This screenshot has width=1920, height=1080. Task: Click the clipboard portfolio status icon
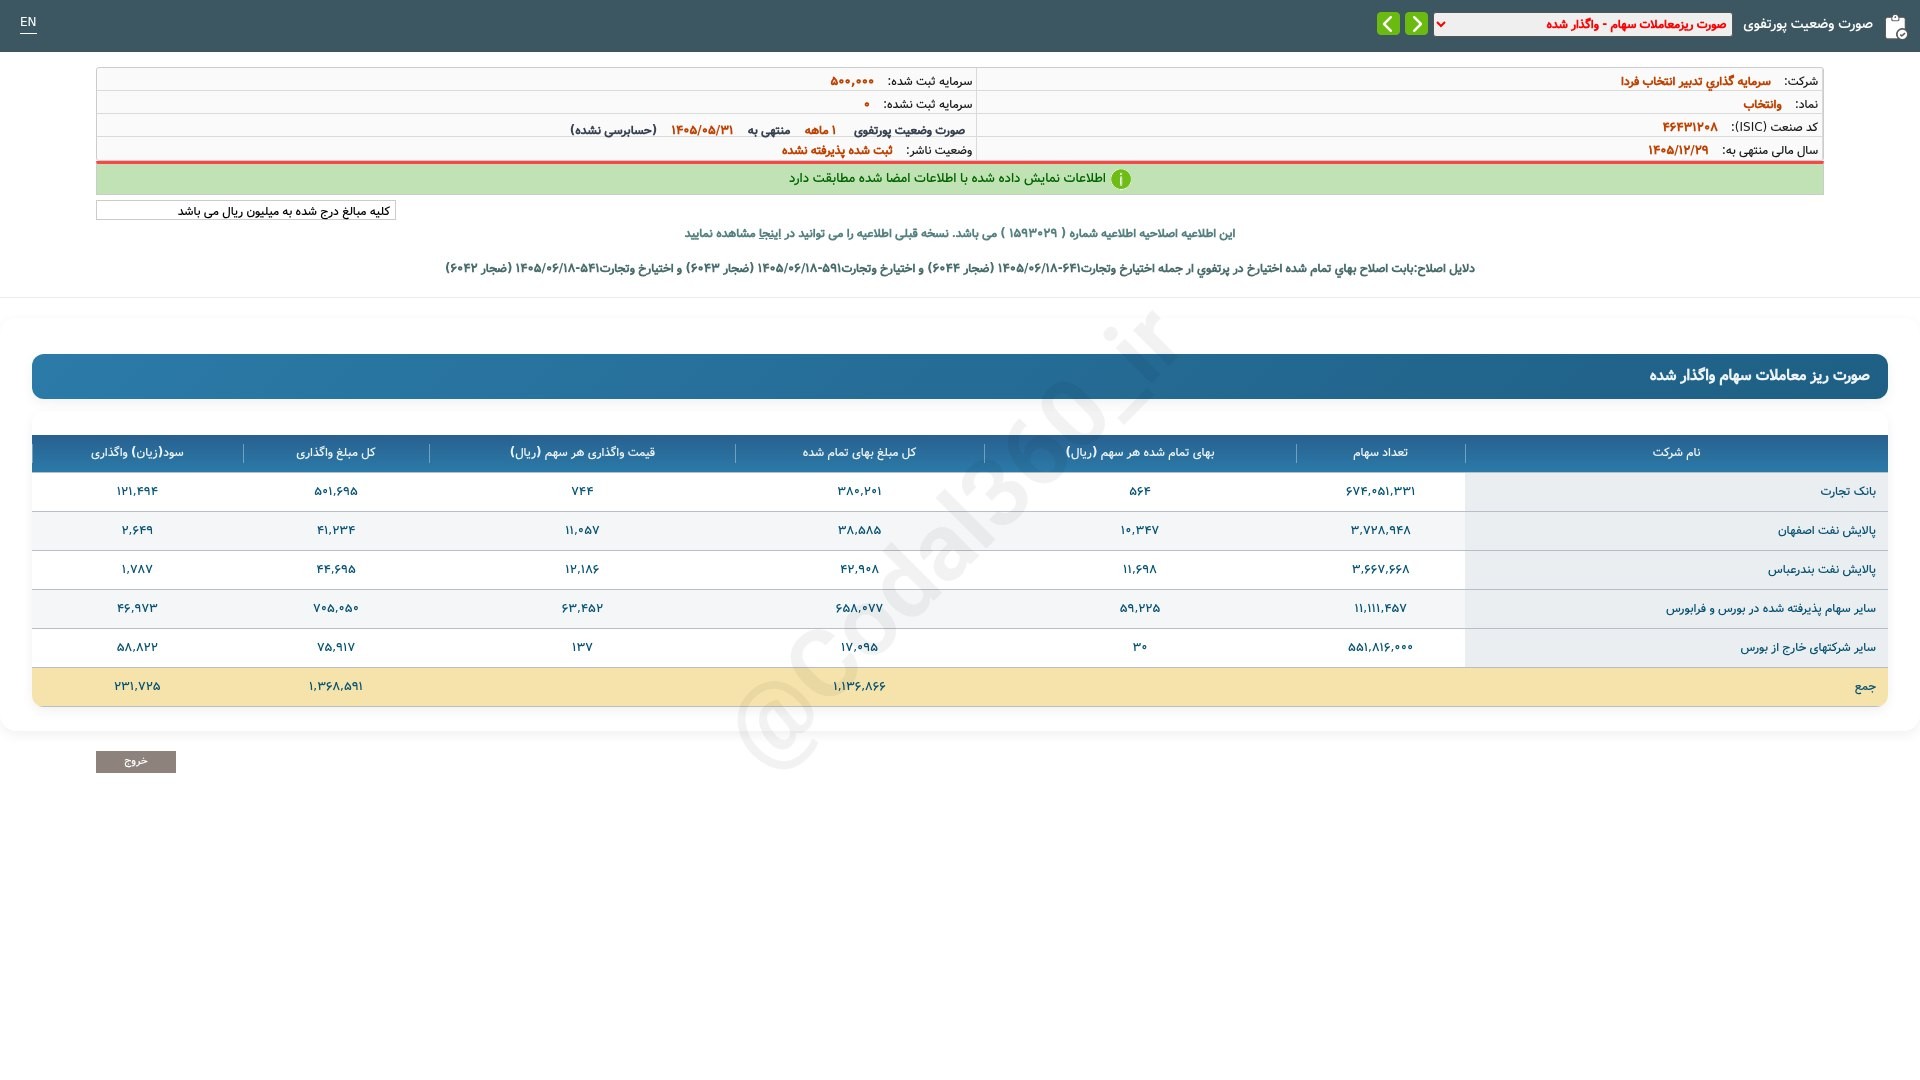(1896, 26)
